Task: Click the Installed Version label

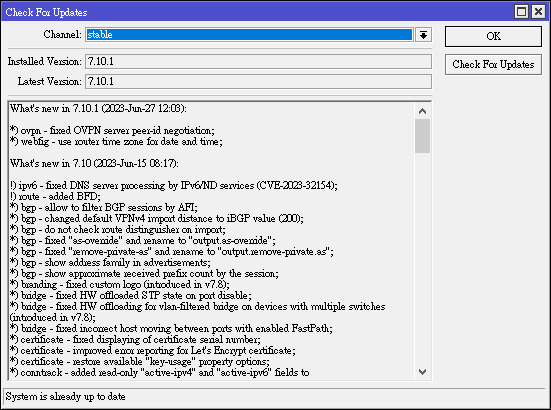Action: point(45,61)
